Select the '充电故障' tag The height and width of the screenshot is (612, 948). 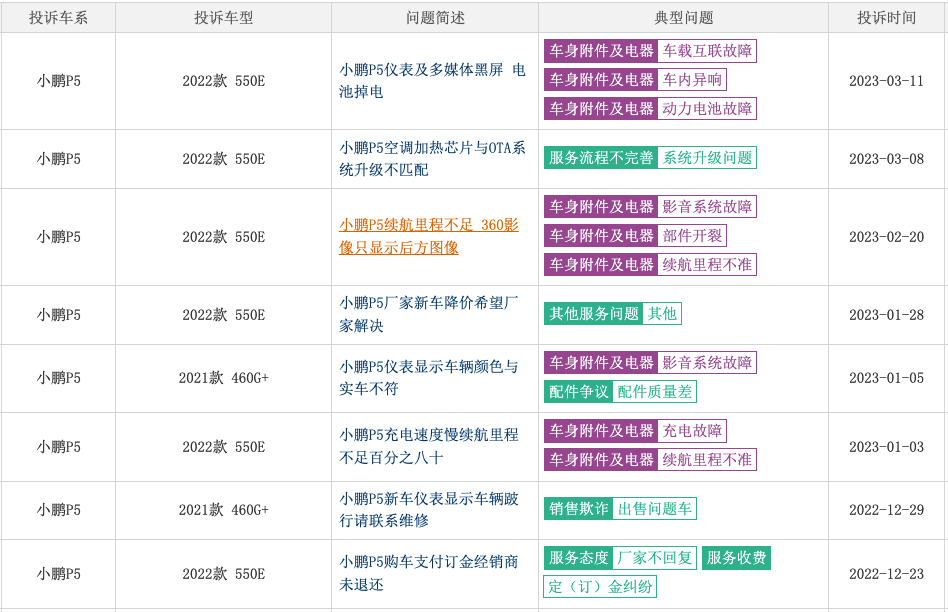click(692, 431)
